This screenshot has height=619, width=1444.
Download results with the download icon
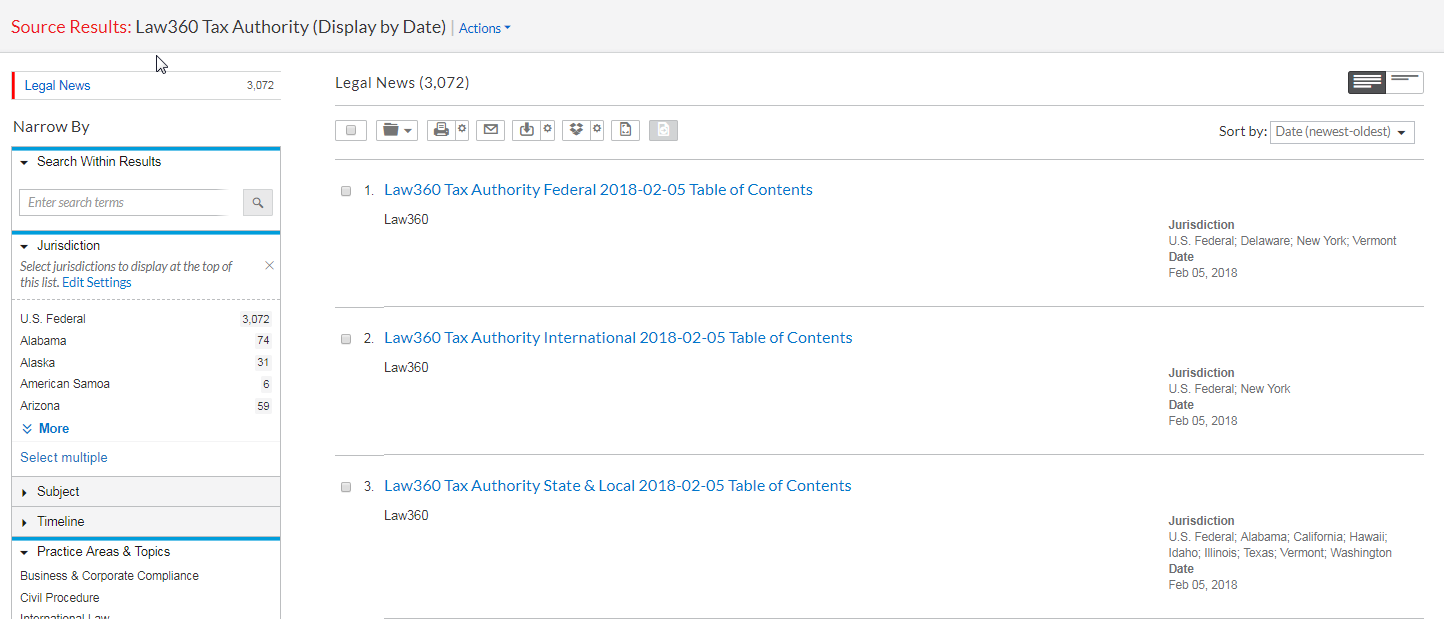click(x=526, y=130)
